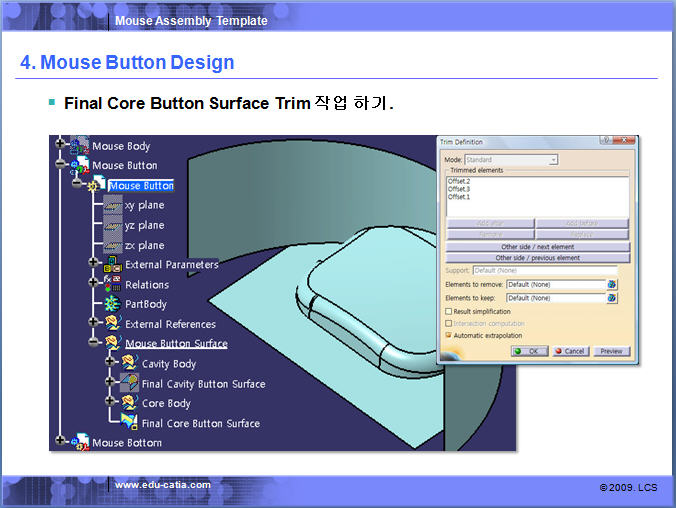The image size is (676, 508).
Task: Click the Elements to keep selector icon
Action: click(612, 298)
